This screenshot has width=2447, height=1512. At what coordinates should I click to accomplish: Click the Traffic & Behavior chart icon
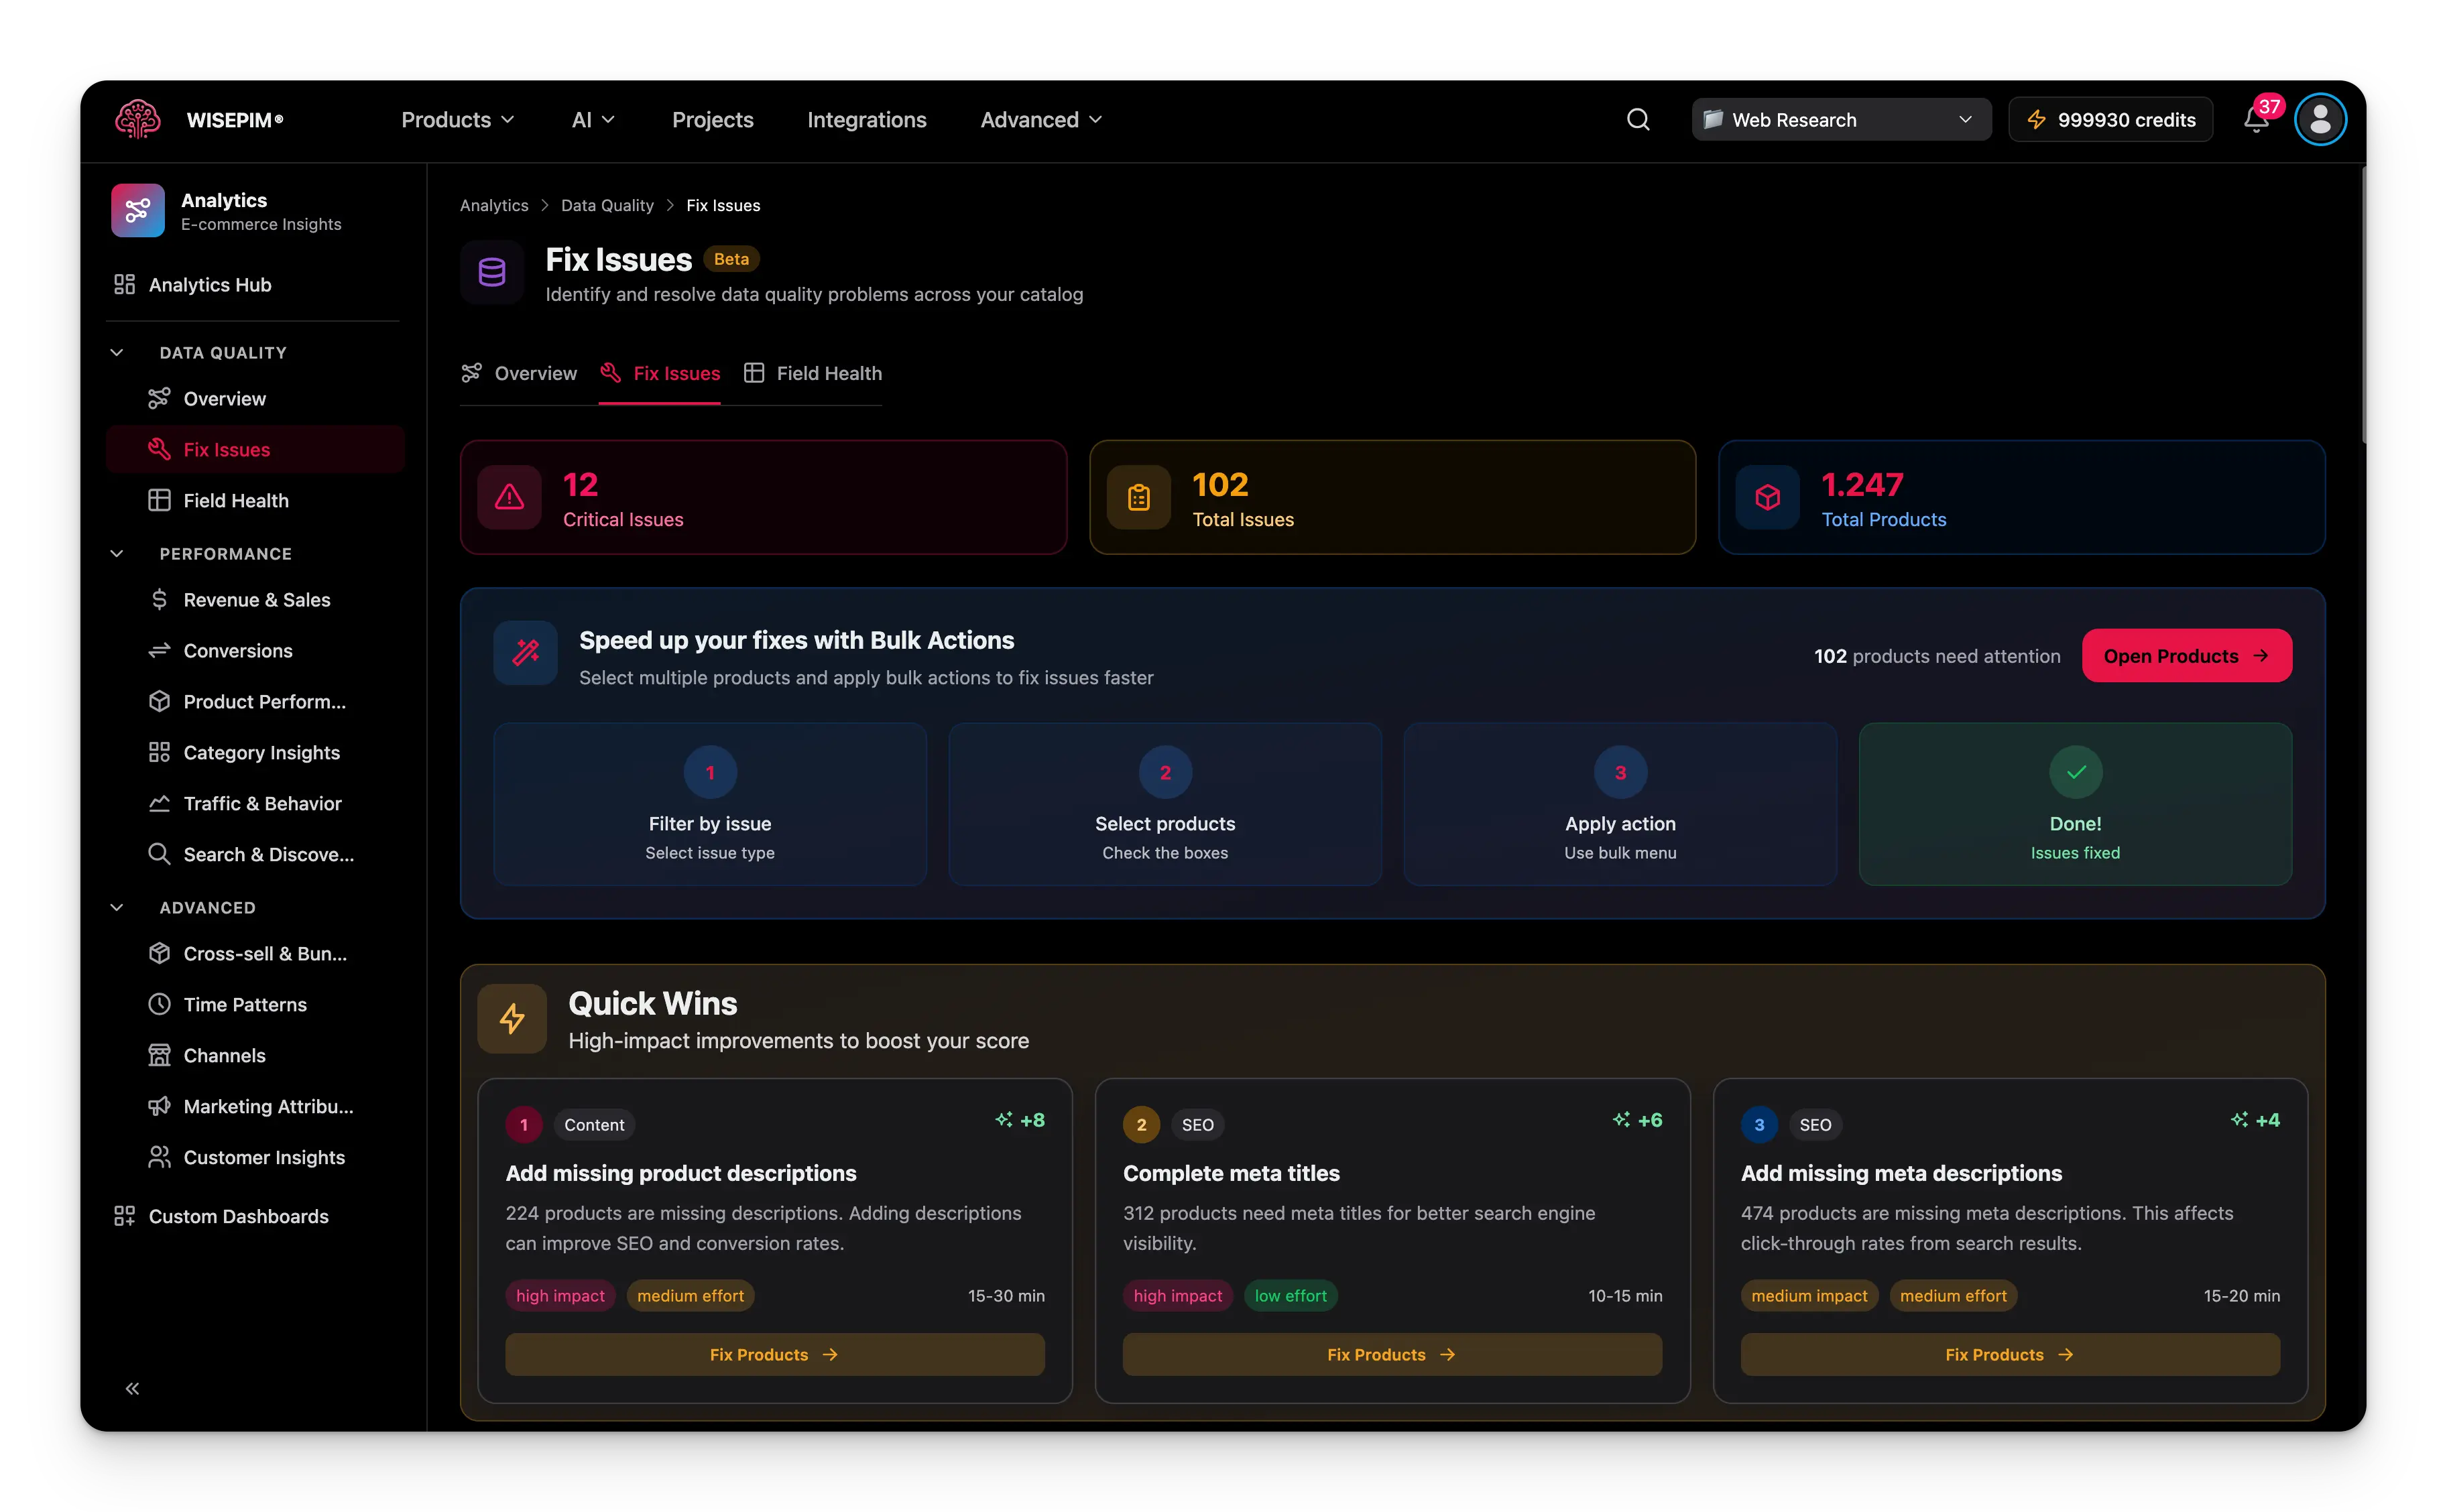click(161, 803)
